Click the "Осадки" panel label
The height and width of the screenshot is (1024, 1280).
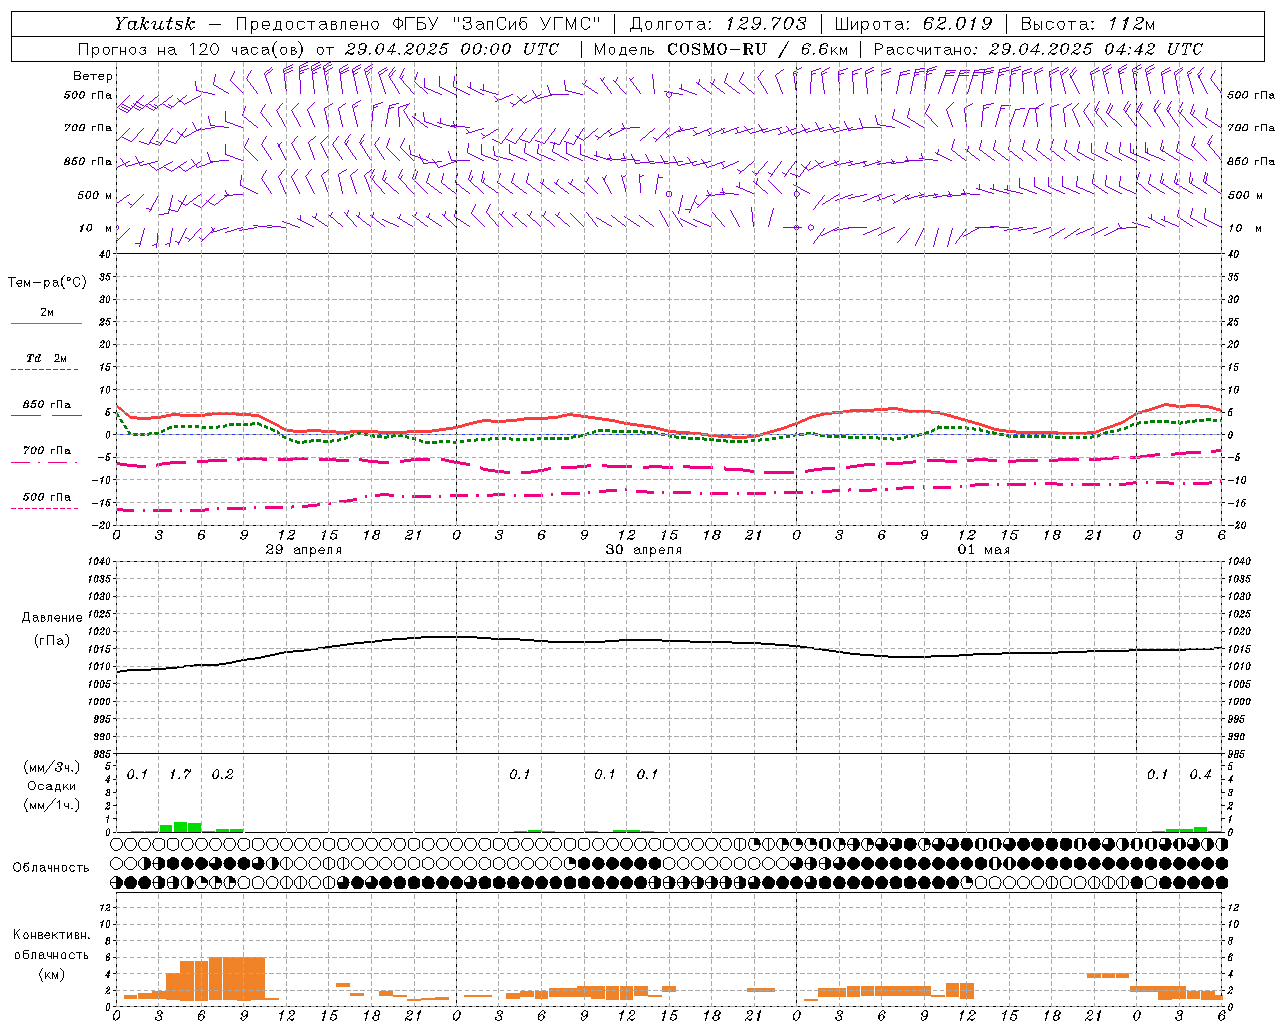(51, 786)
